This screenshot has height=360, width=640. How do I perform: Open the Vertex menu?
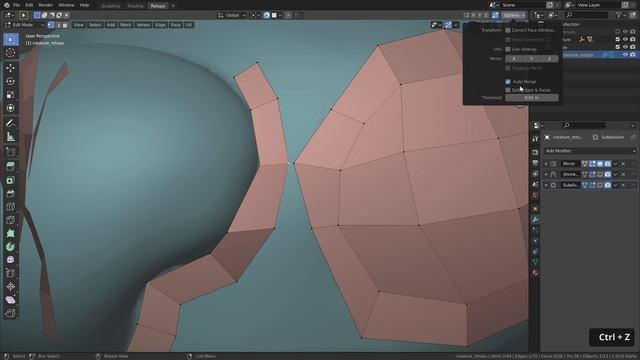[x=143, y=25]
